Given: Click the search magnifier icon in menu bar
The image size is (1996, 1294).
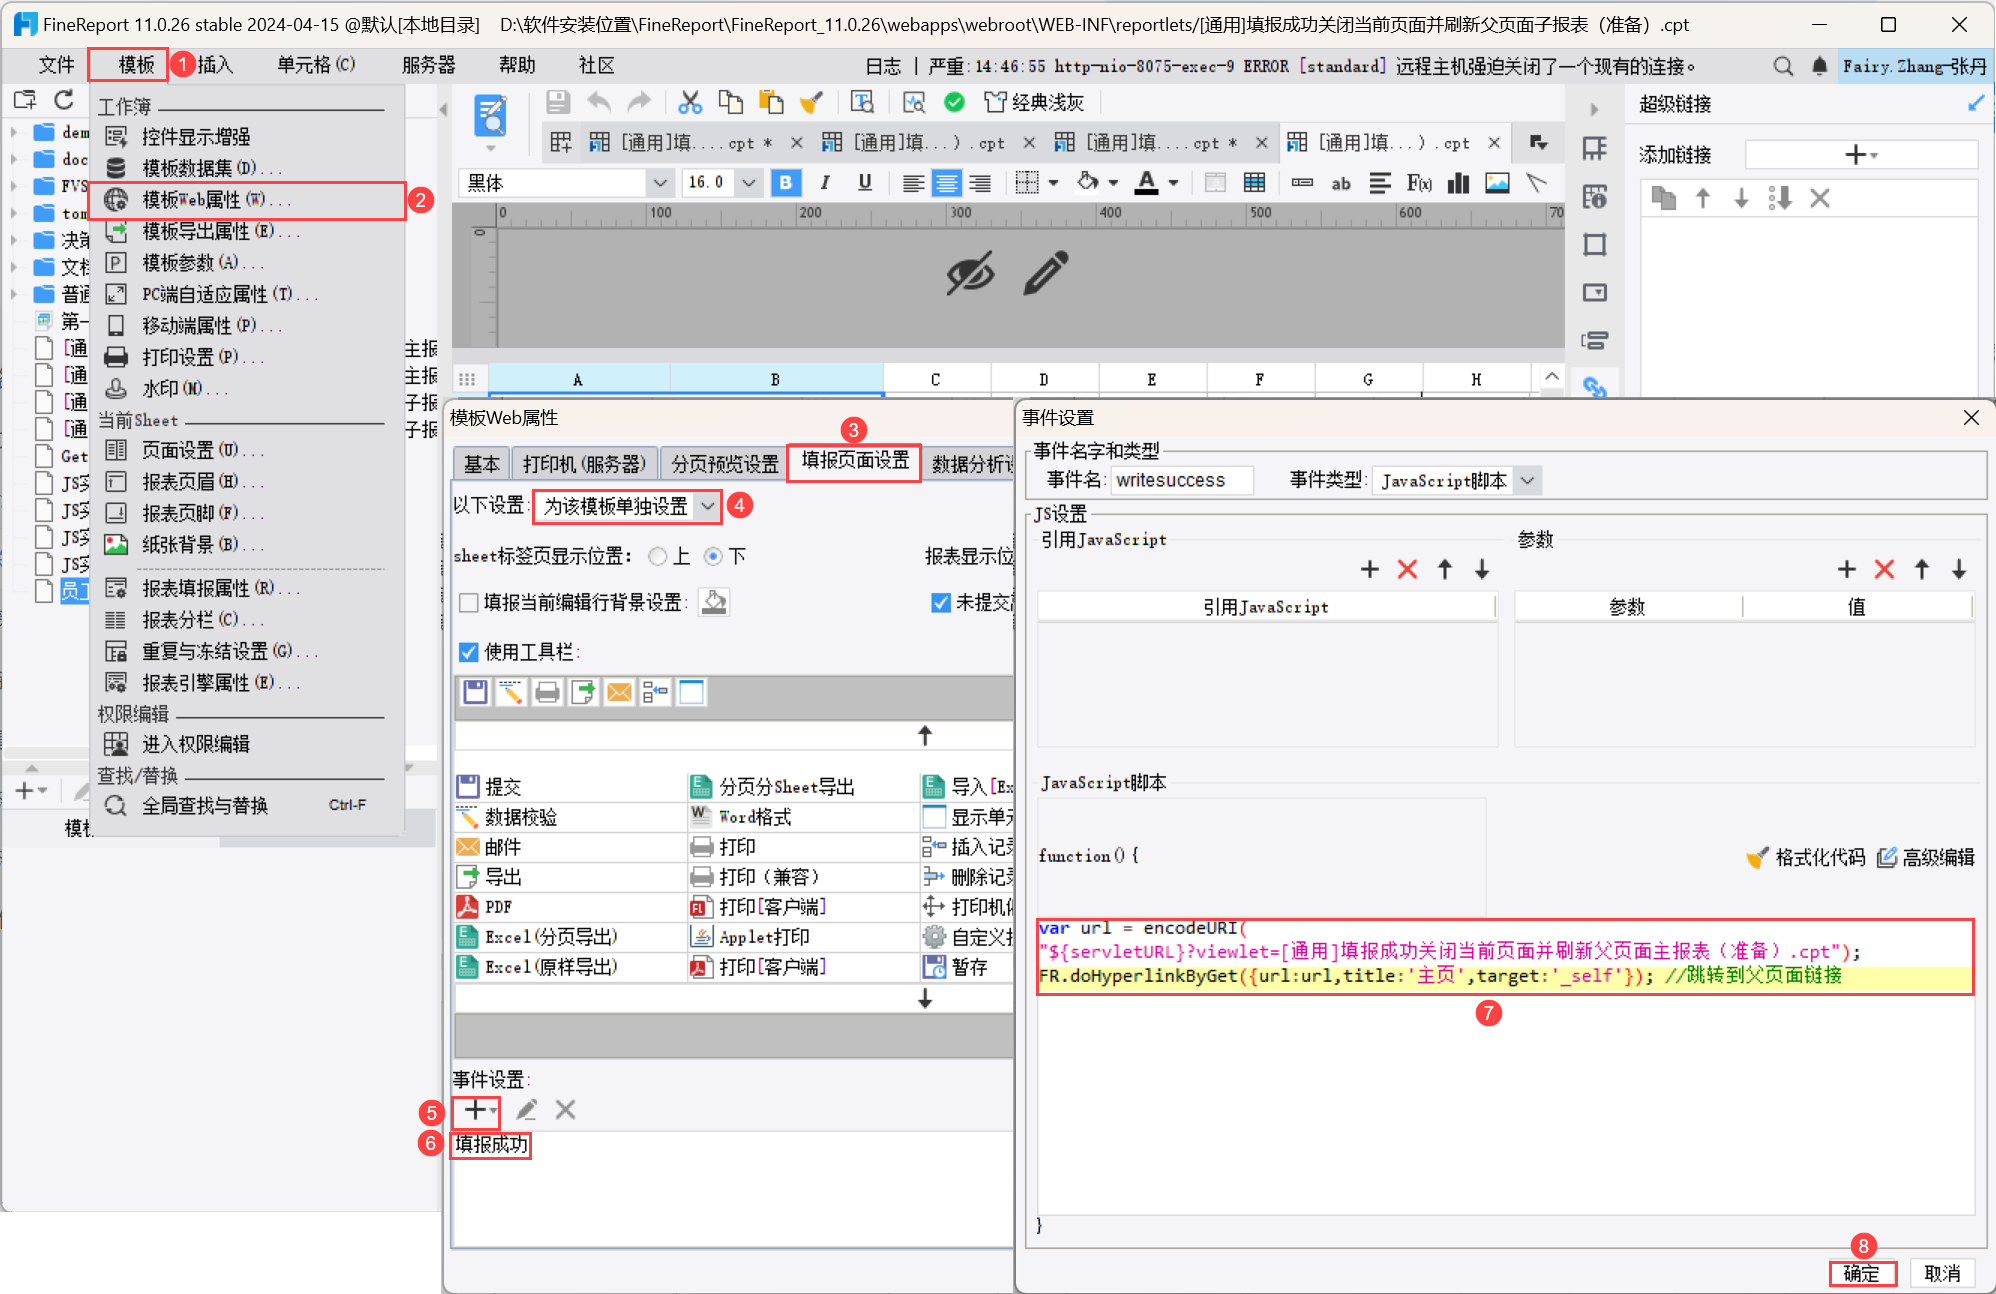Looking at the screenshot, I should coord(1783,66).
